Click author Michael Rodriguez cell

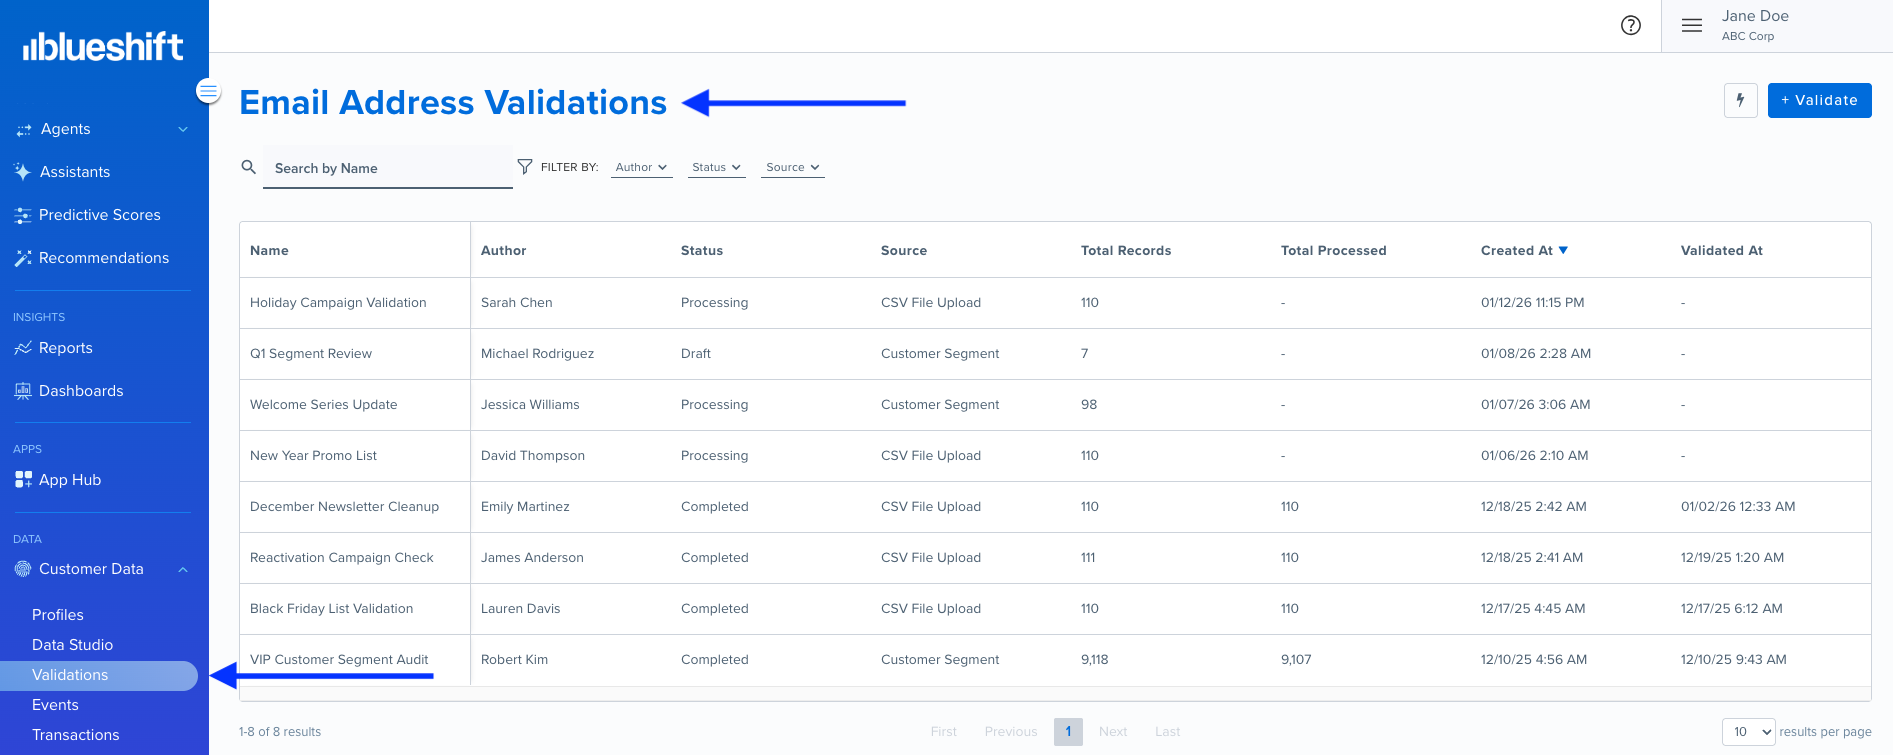[537, 354]
